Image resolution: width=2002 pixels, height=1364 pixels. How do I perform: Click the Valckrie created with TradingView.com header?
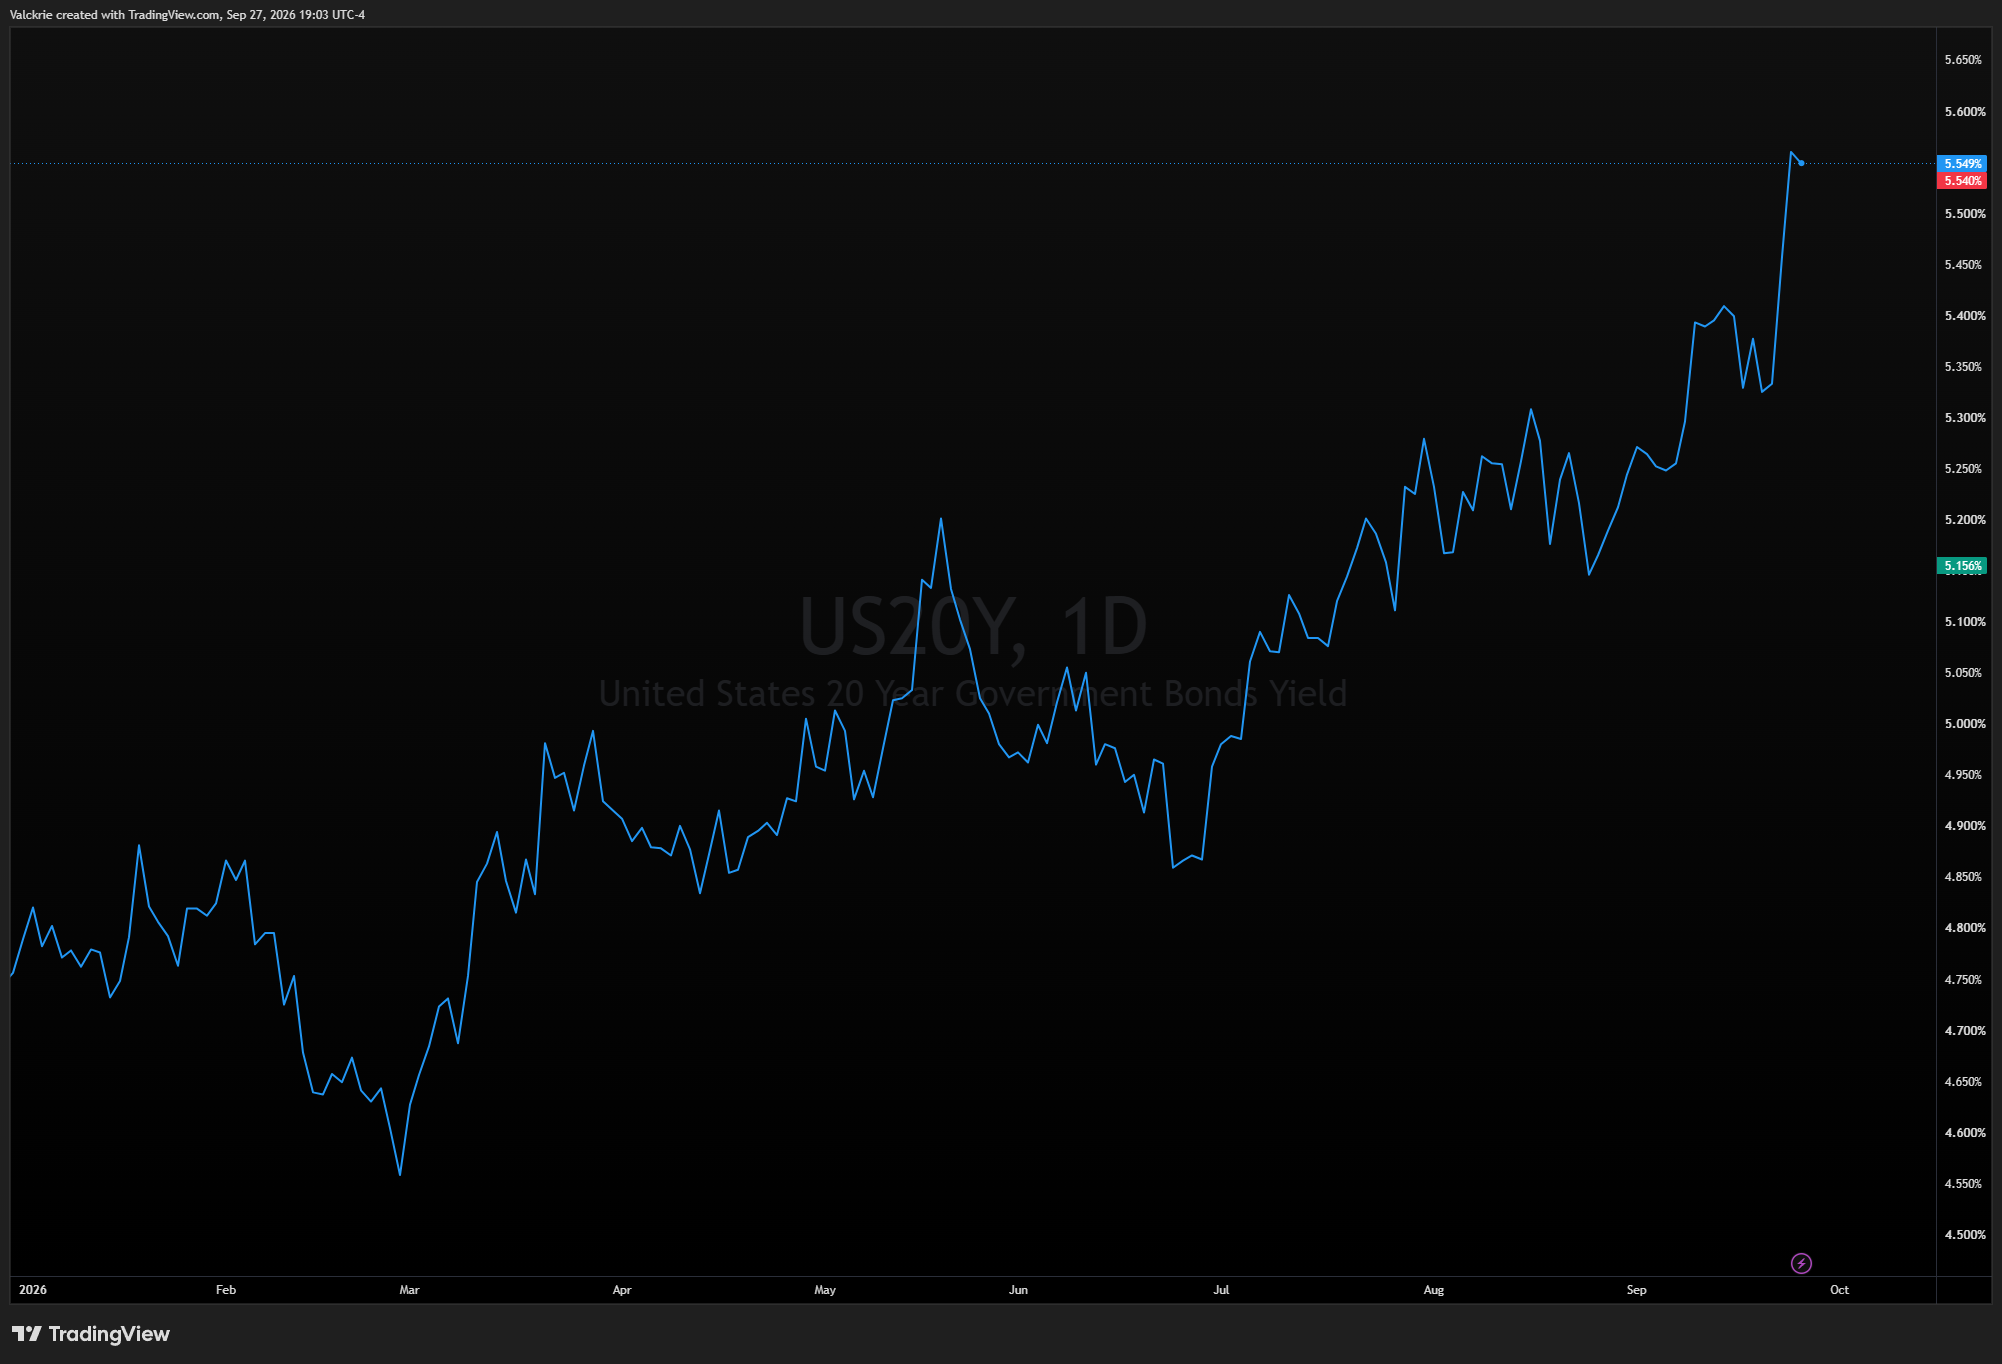187,15
